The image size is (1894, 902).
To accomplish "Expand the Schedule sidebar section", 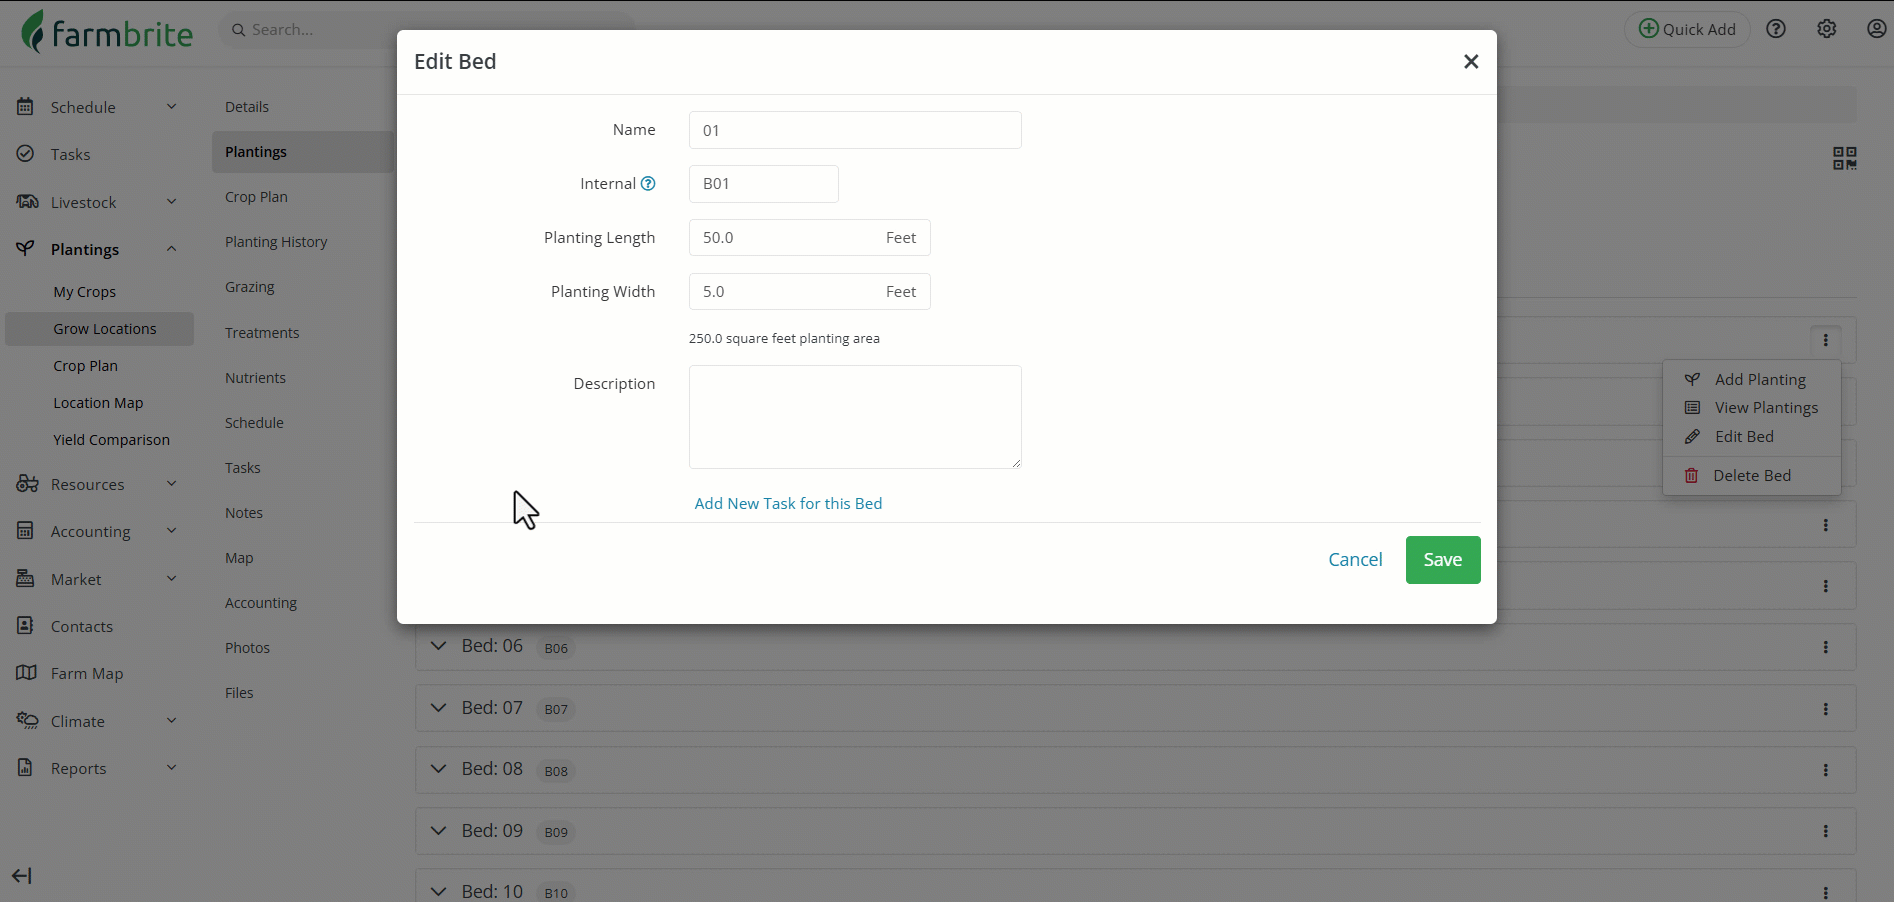I will (171, 107).
